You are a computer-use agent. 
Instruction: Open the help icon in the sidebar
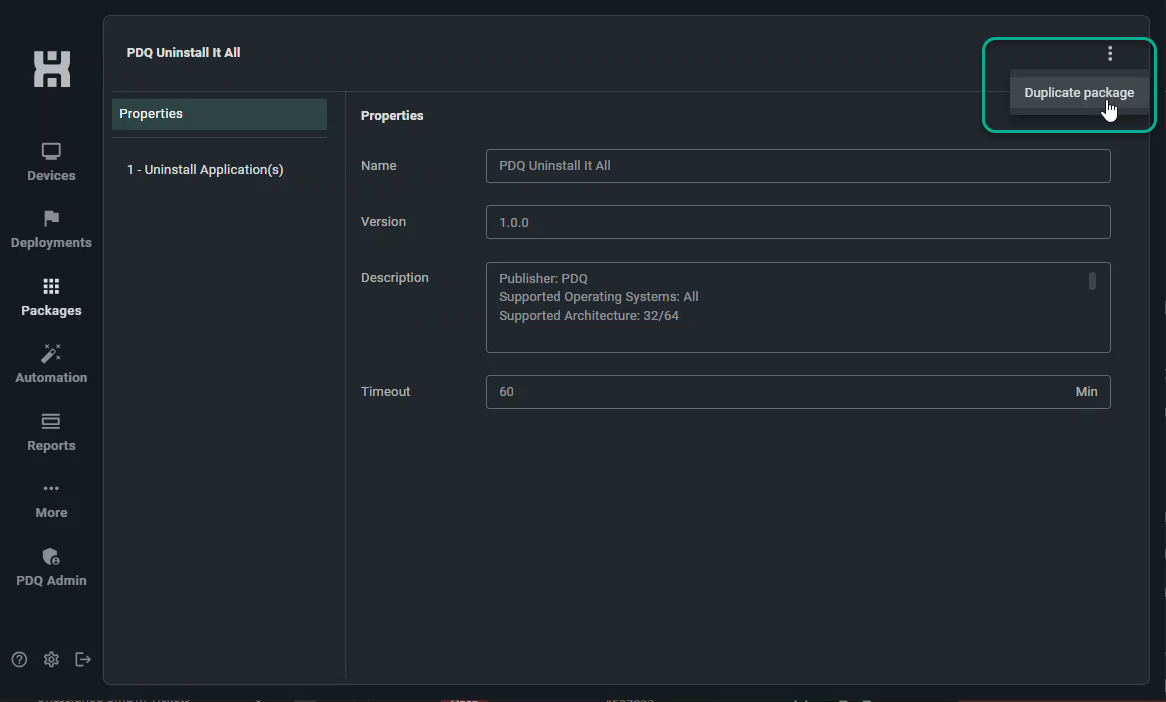[x=18, y=659]
